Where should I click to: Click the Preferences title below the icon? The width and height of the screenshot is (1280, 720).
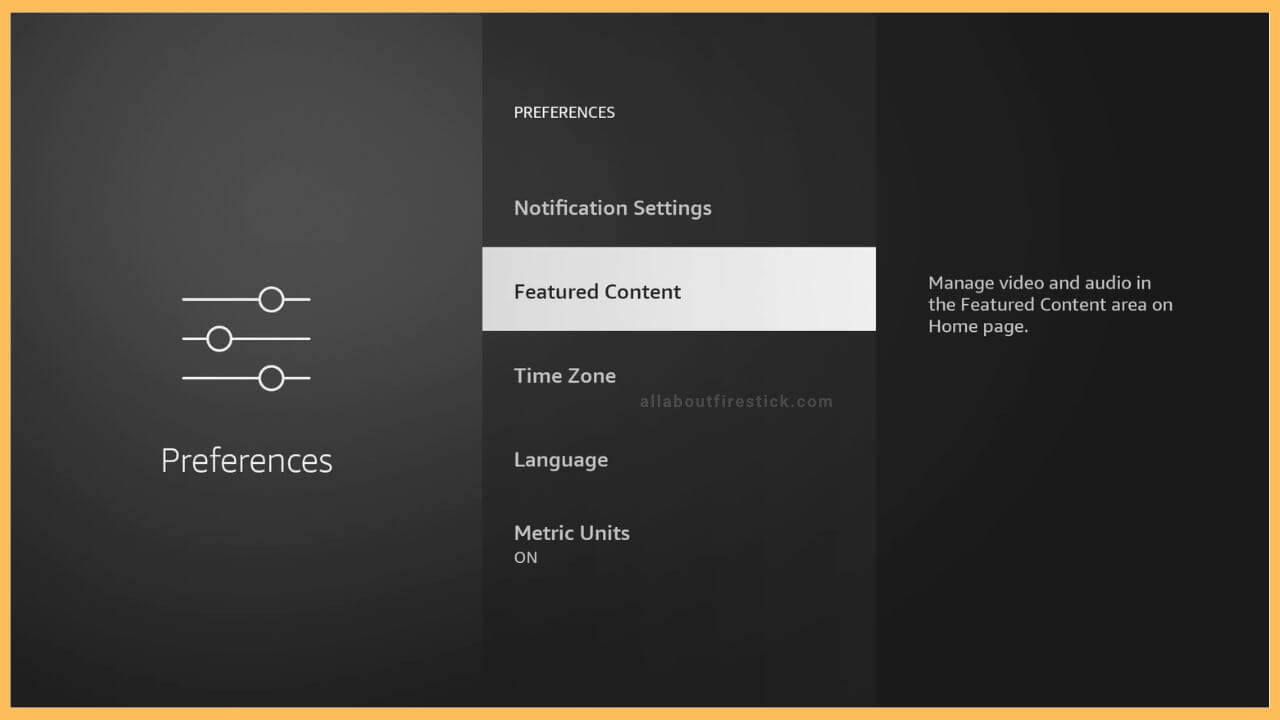coord(246,460)
